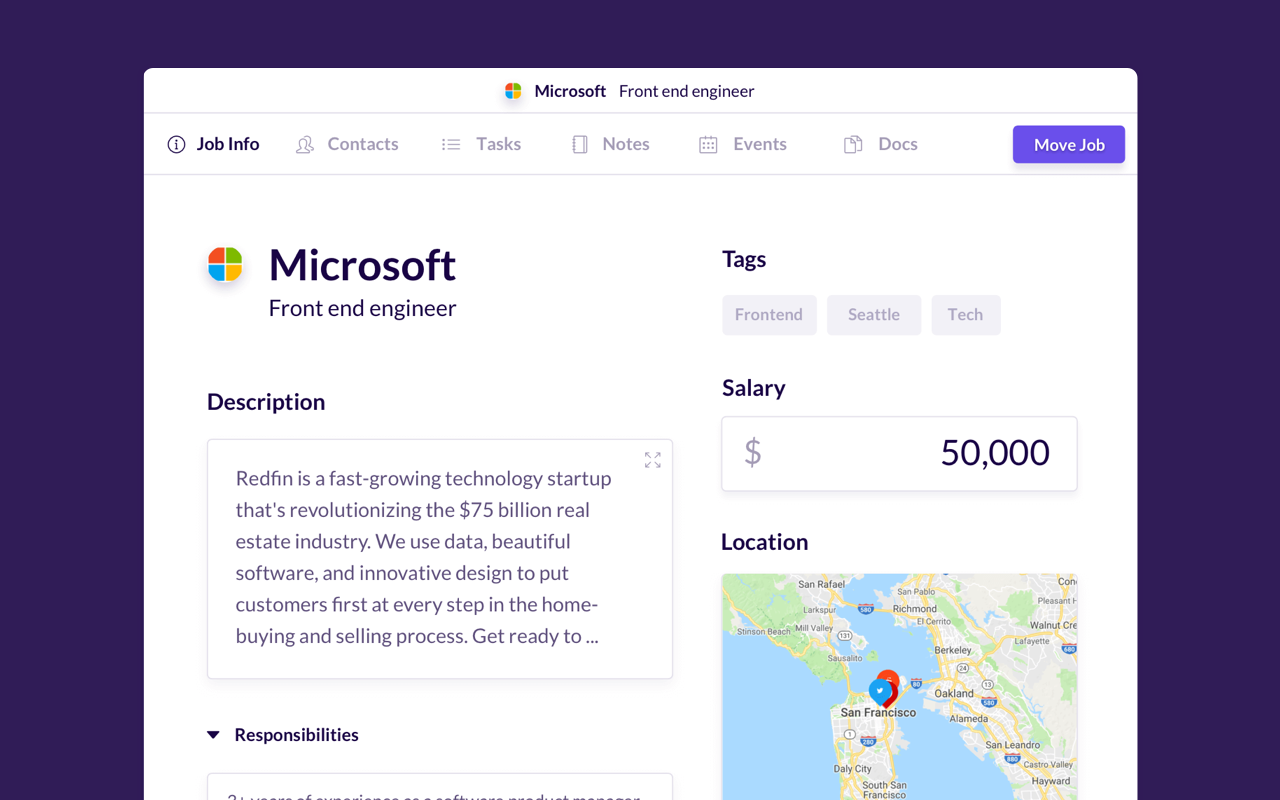
Task: Click Front end engineer in the title bar
Action: [687, 91]
